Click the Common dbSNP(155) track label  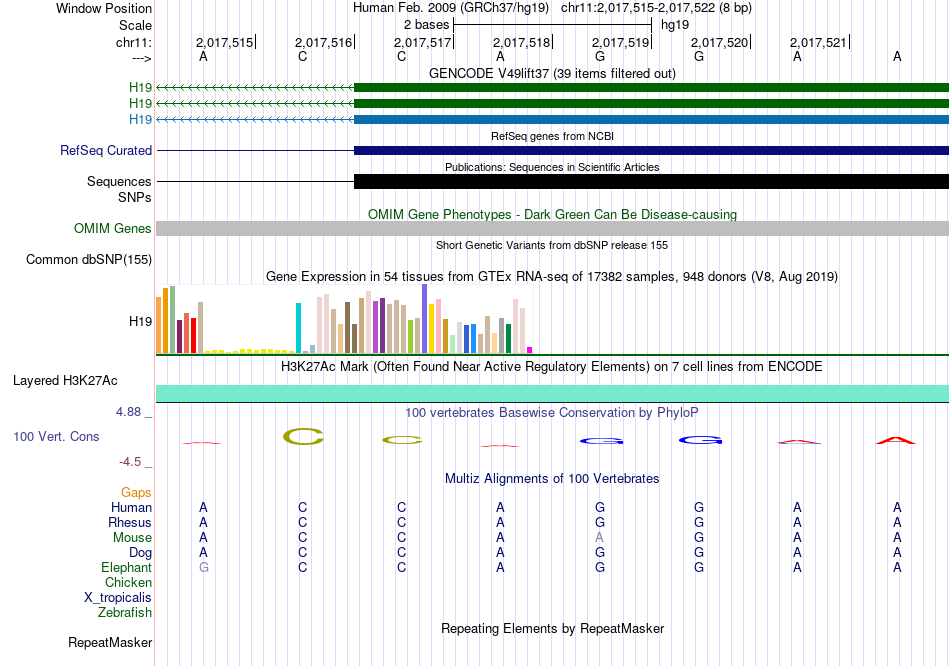pyautogui.click(x=89, y=259)
